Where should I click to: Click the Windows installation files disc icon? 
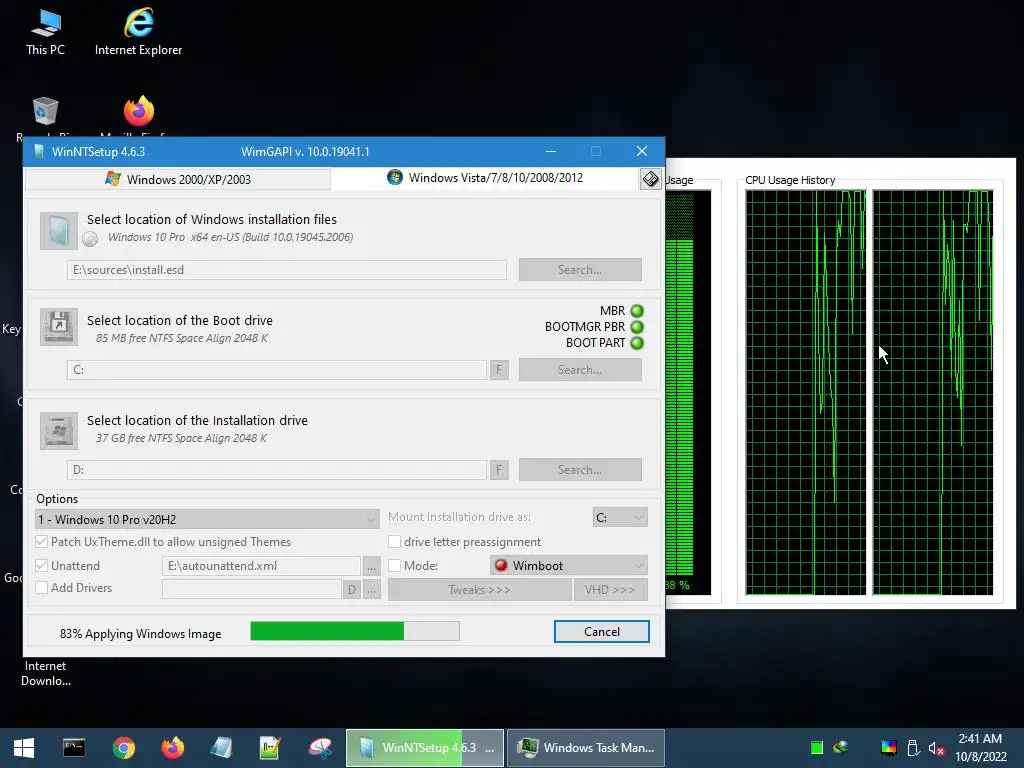pyautogui.click(x=59, y=231)
